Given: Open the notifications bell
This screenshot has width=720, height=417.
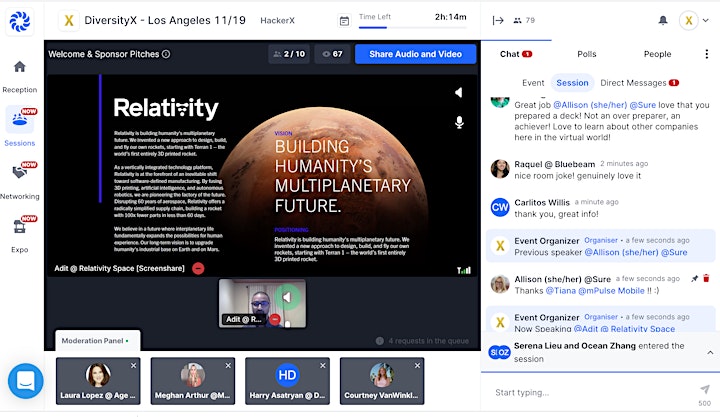Looking at the screenshot, I should point(663,20).
